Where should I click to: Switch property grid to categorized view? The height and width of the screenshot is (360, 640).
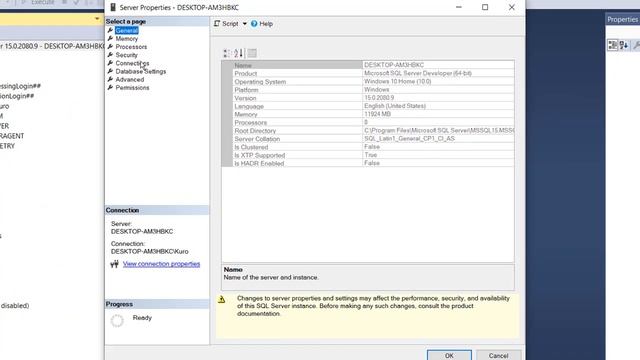(x=227, y=53)
